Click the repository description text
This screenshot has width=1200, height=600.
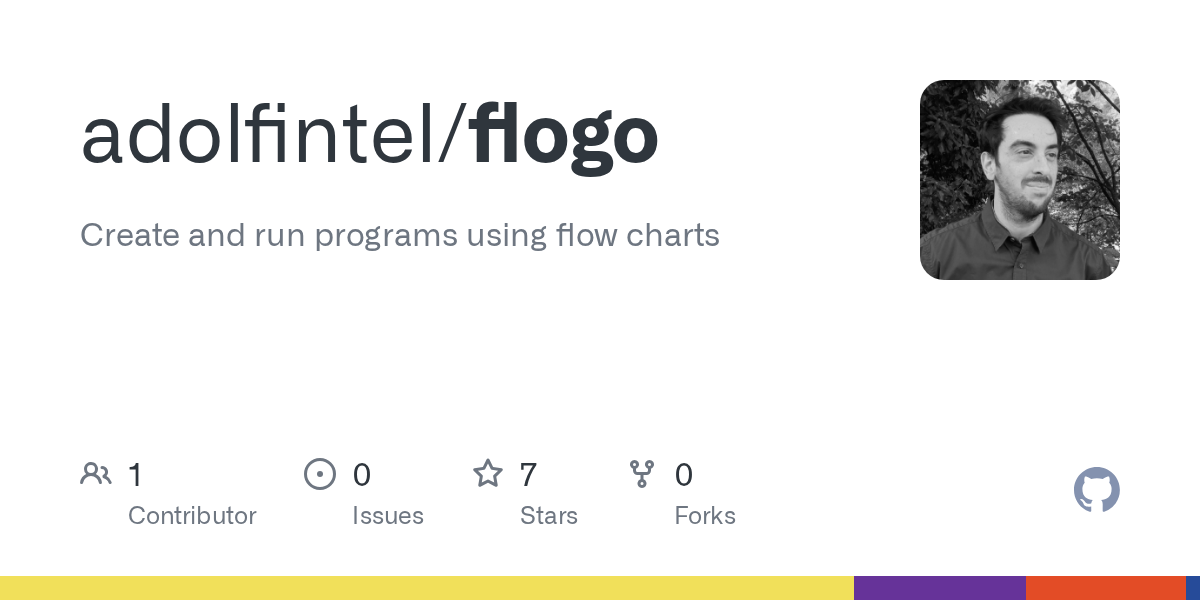pyautogui.click(x=399, y=236)
